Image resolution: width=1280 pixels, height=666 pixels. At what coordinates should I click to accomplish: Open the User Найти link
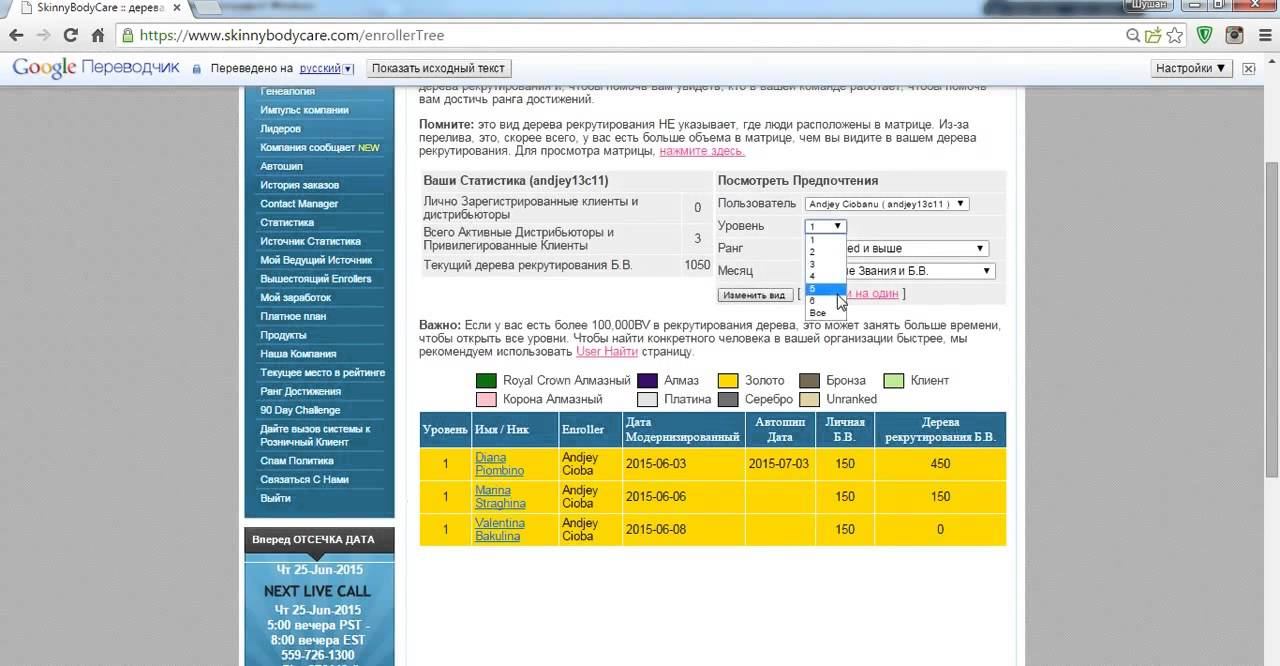[x=607, y=352]
